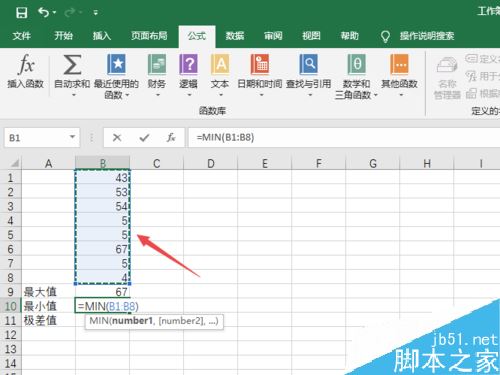The height and width of the screenshot is (375, 500).
Task: Click the Name Box showing B1
Action: click(36, 137)
